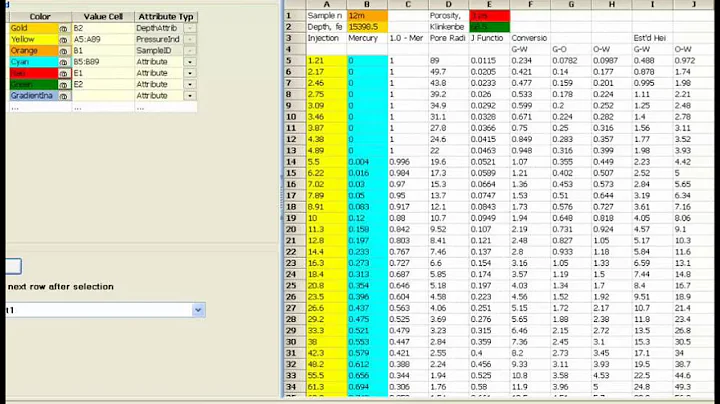Click the '1.0 - Mer' header cell
Screen dimensions: 720x404
pos(408,38)
